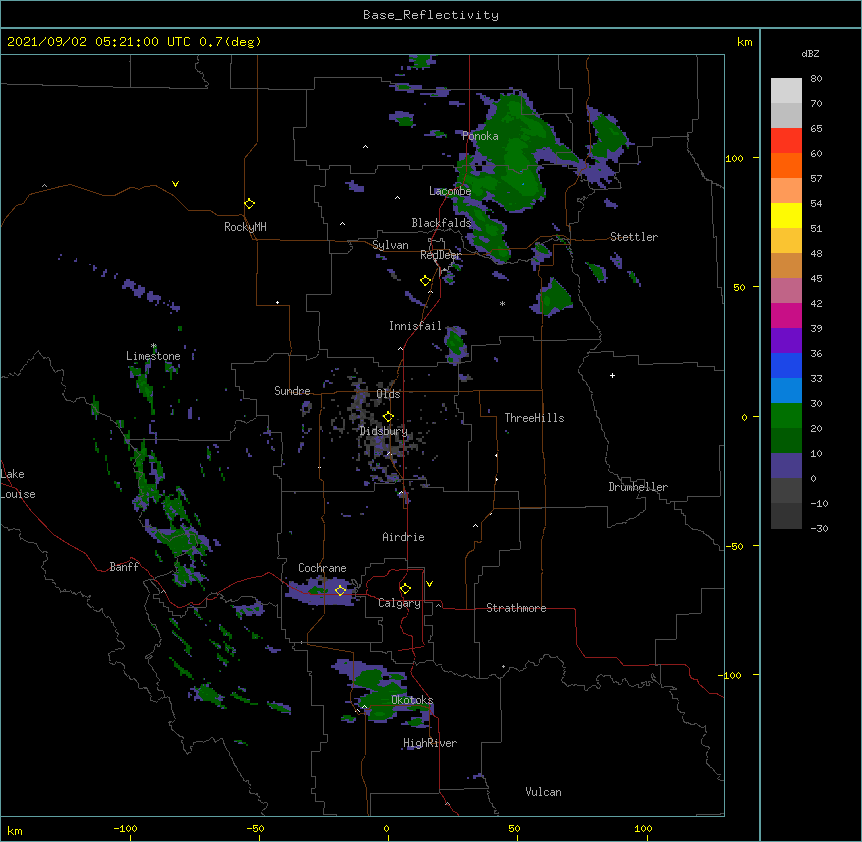Click the ThreeHills label
This screenshot has width=862, height=842.
point(534,418)
